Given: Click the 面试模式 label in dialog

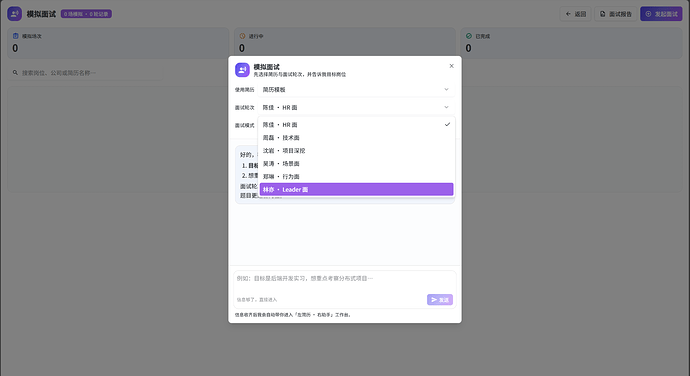Looking at the screenshot, I should [x=245, y=125].
